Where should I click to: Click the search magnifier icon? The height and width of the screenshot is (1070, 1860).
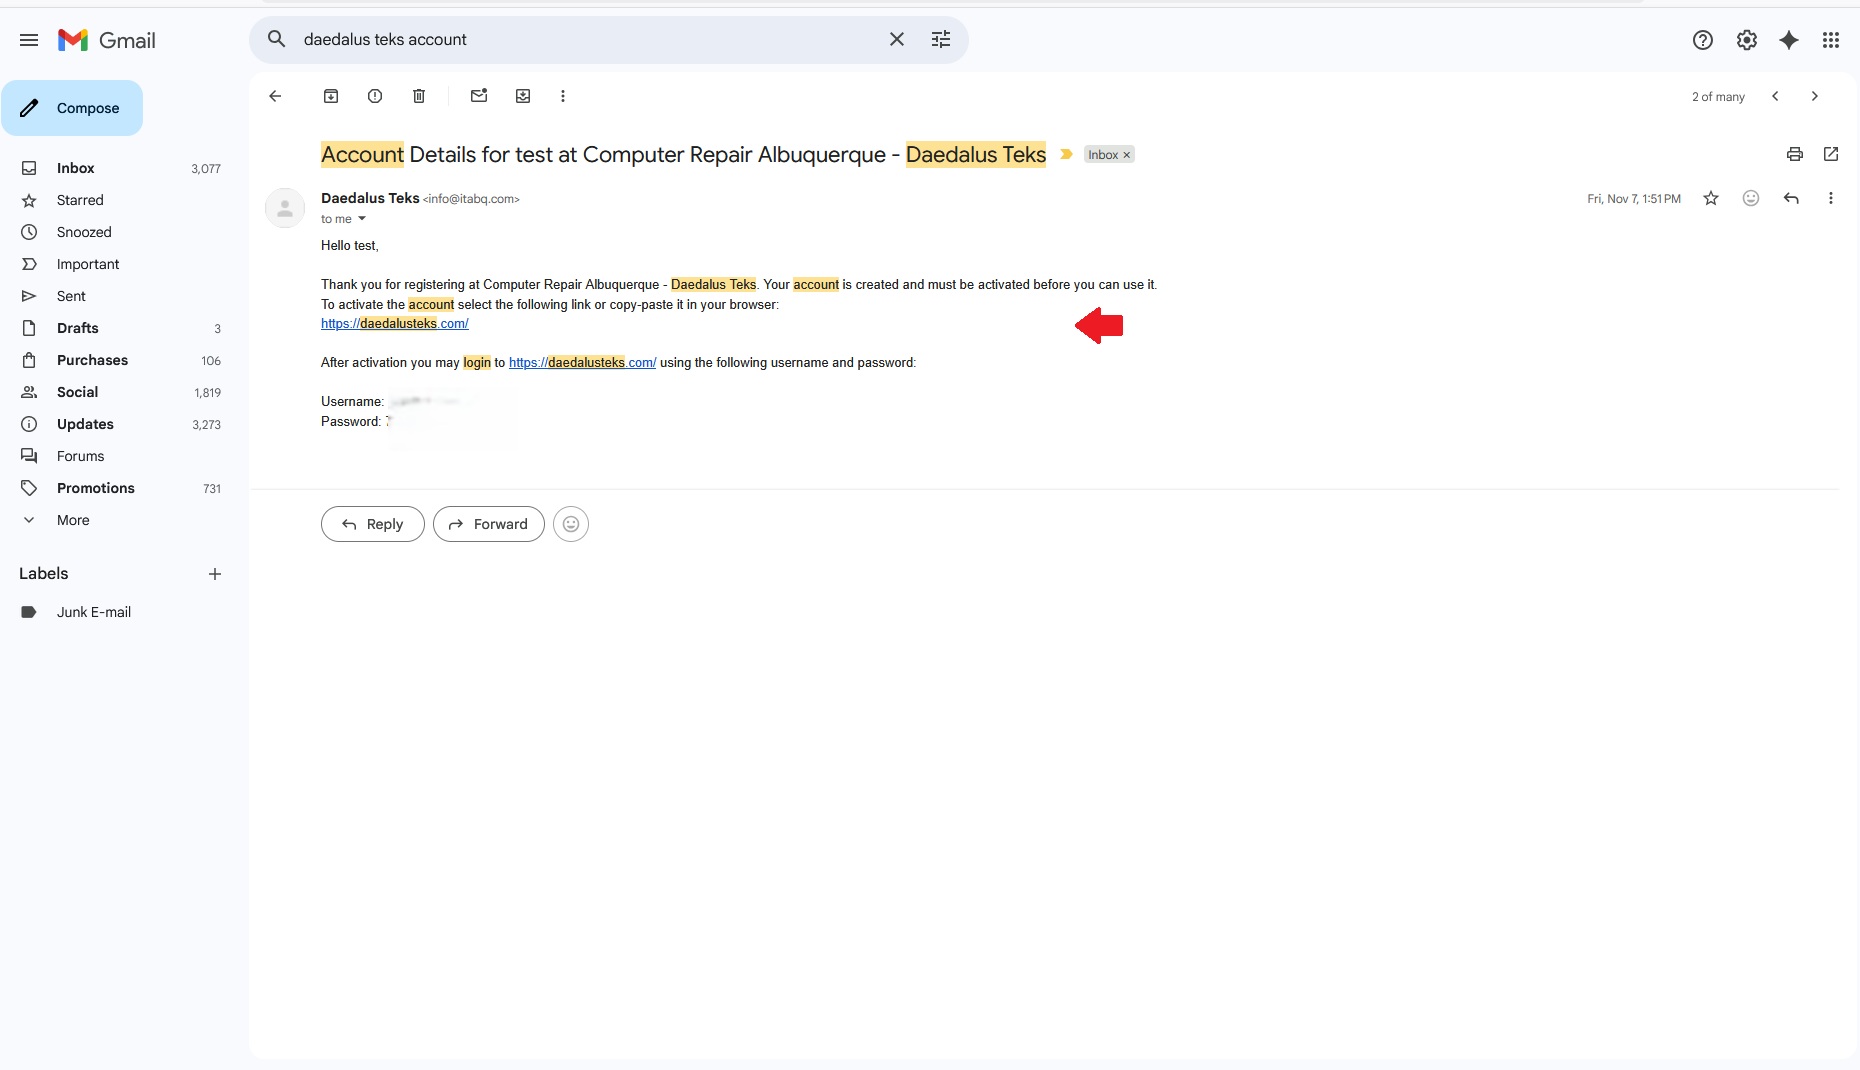[276, 39]
